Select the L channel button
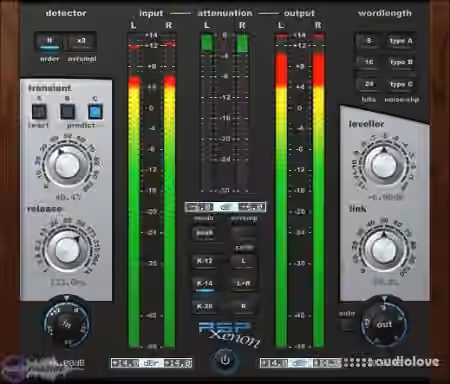450x384 pixels. coord(243,261)
